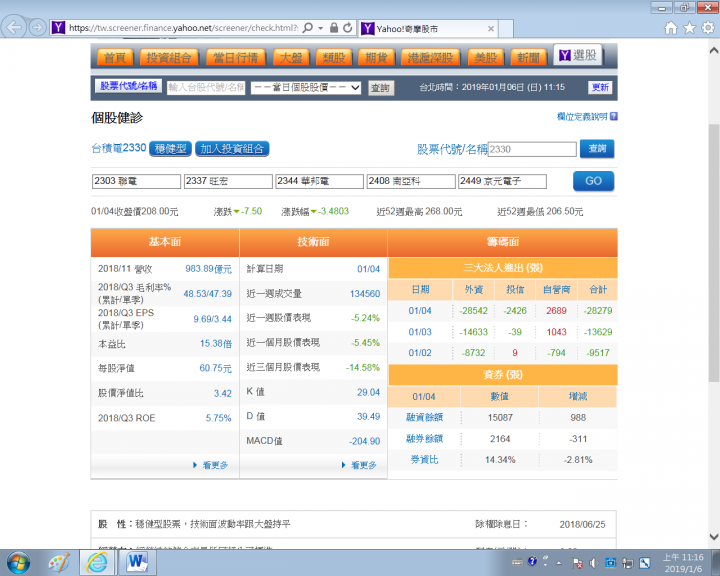The width and height of the screenshot is (720, 576).
Task: Click the 01/04 date in 三大法人 table
Action: [420, 311]
